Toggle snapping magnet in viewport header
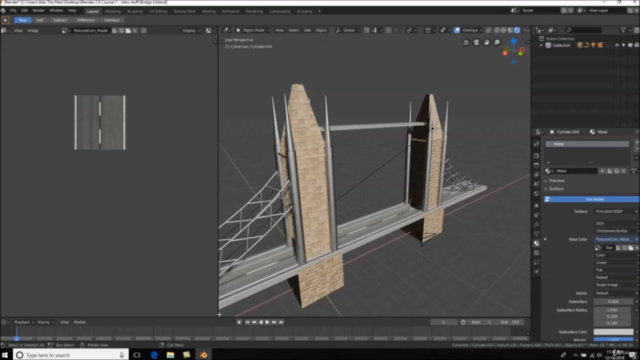Screen dimensions: 640x360 367,30
